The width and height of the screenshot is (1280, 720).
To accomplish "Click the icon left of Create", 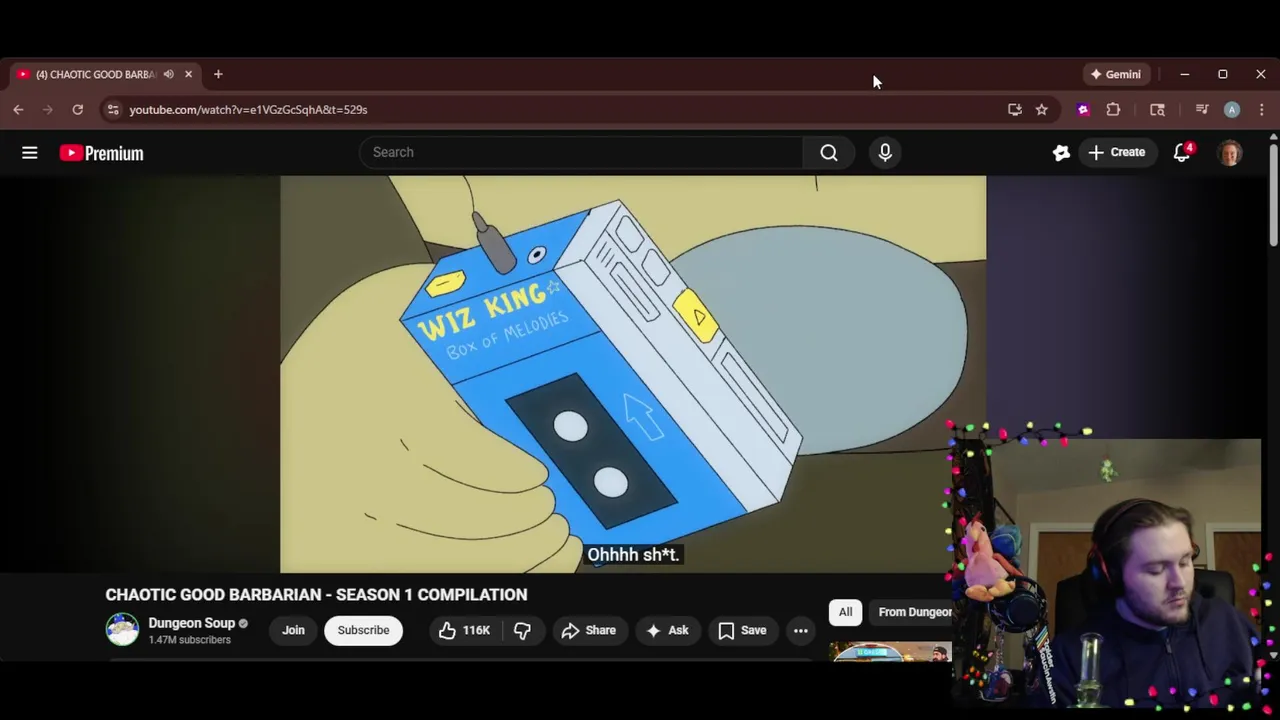I will (1061, 152).
